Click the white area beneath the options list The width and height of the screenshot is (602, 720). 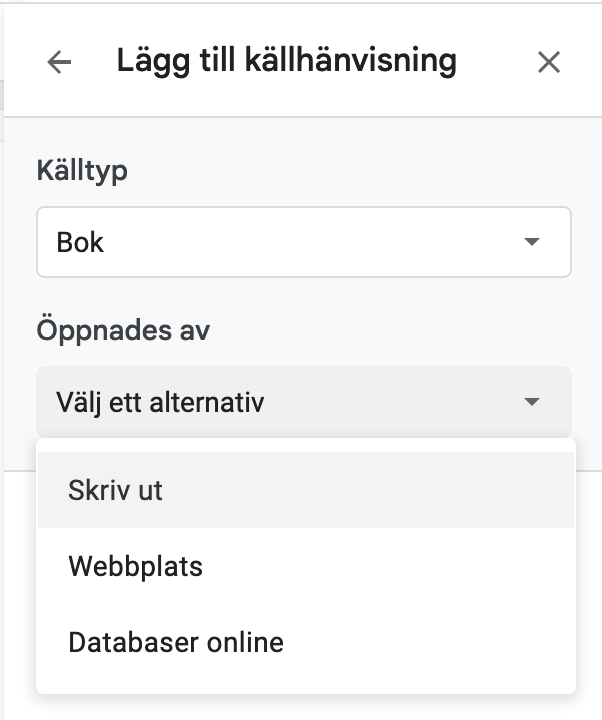tap(303, 707)
